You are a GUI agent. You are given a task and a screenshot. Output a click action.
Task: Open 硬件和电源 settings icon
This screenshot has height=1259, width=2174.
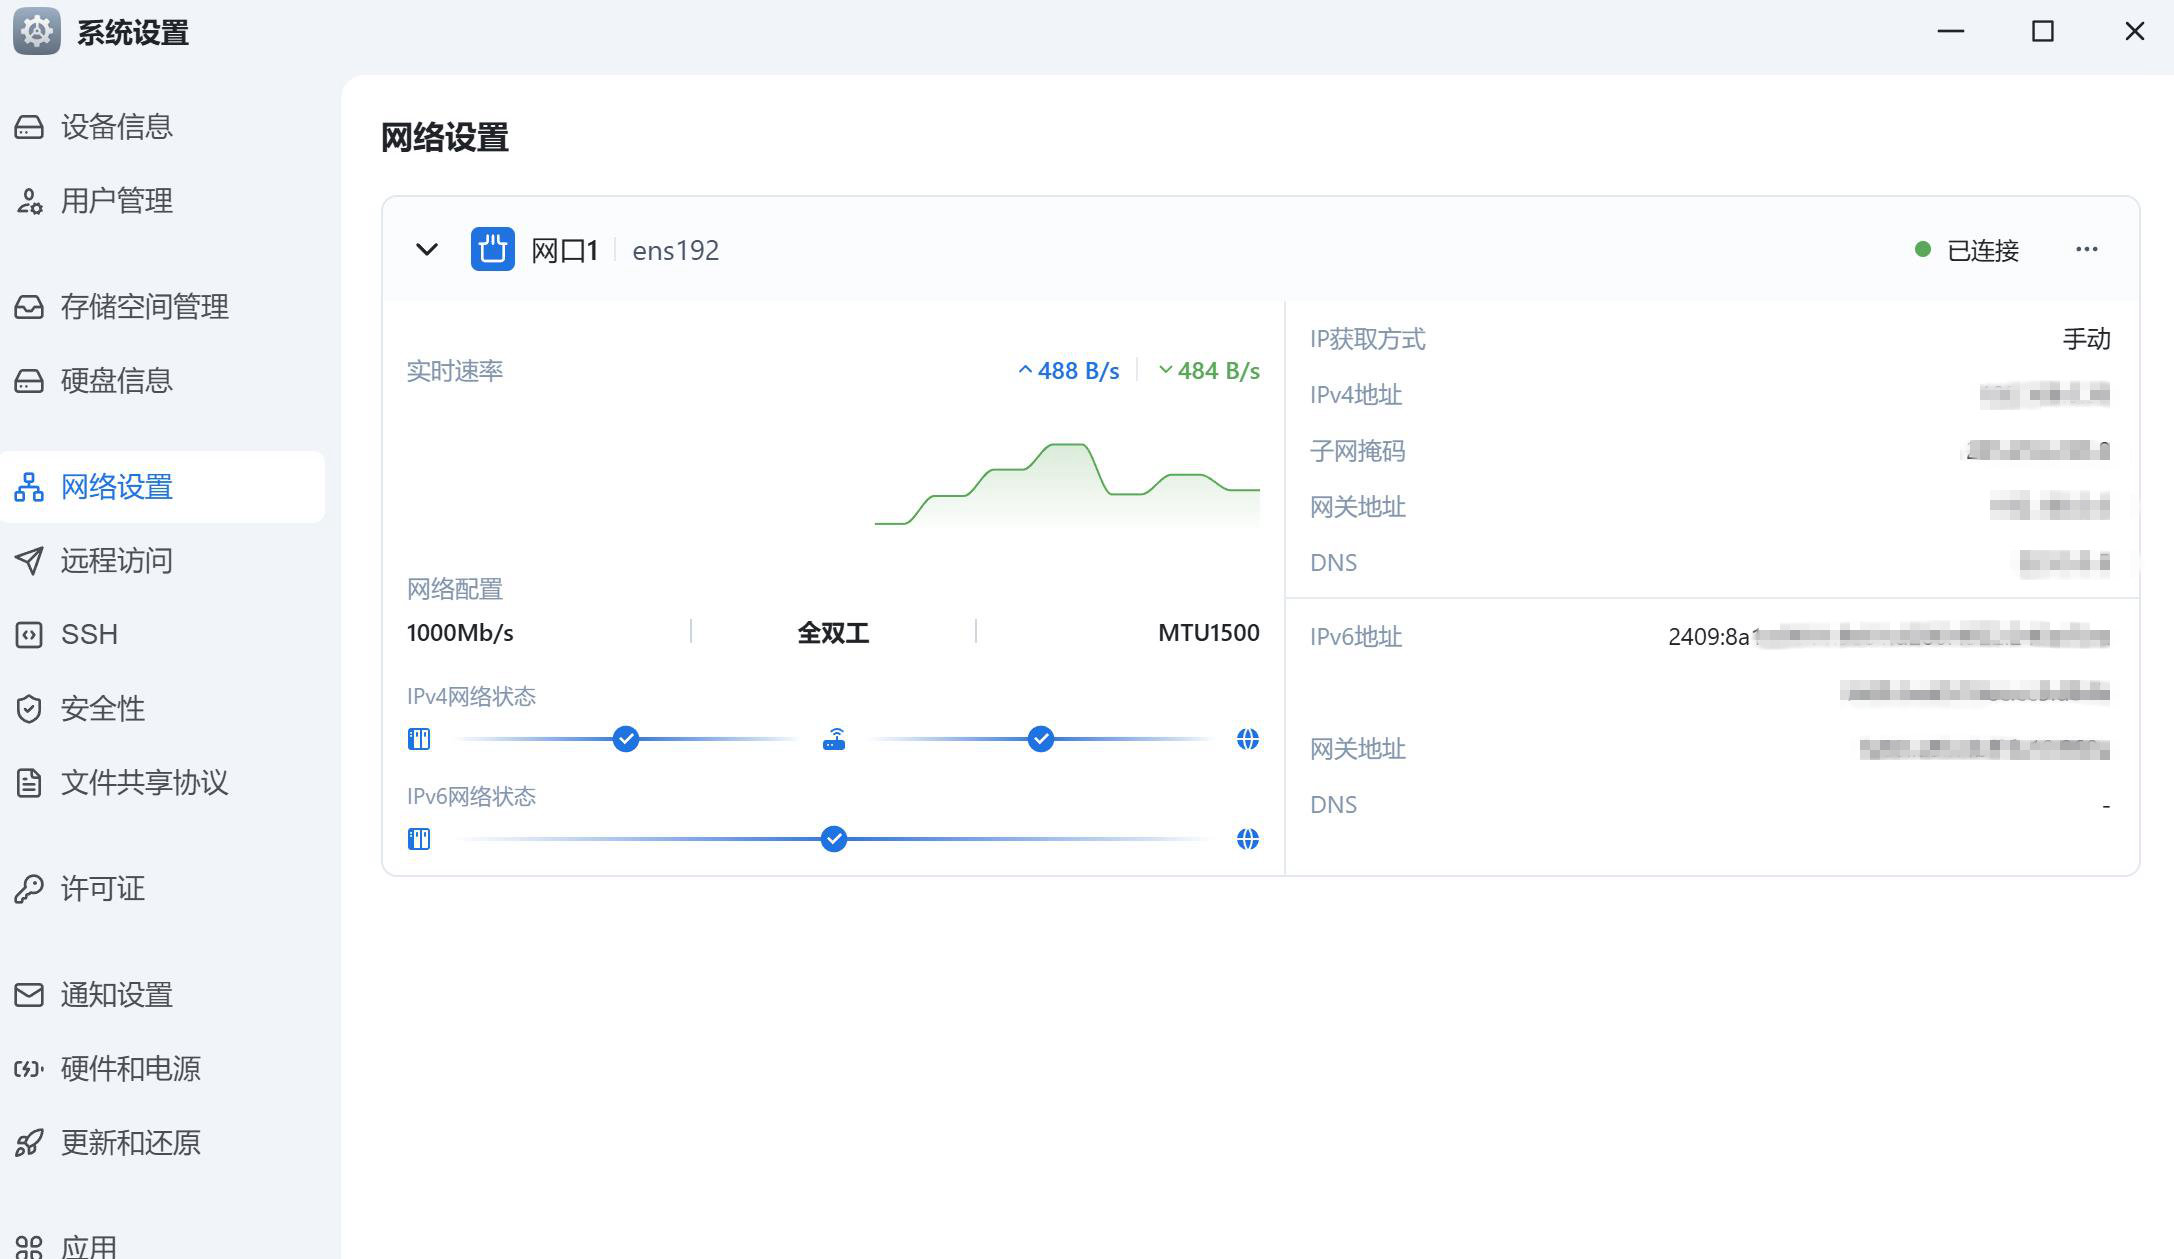pos(28,1069)
